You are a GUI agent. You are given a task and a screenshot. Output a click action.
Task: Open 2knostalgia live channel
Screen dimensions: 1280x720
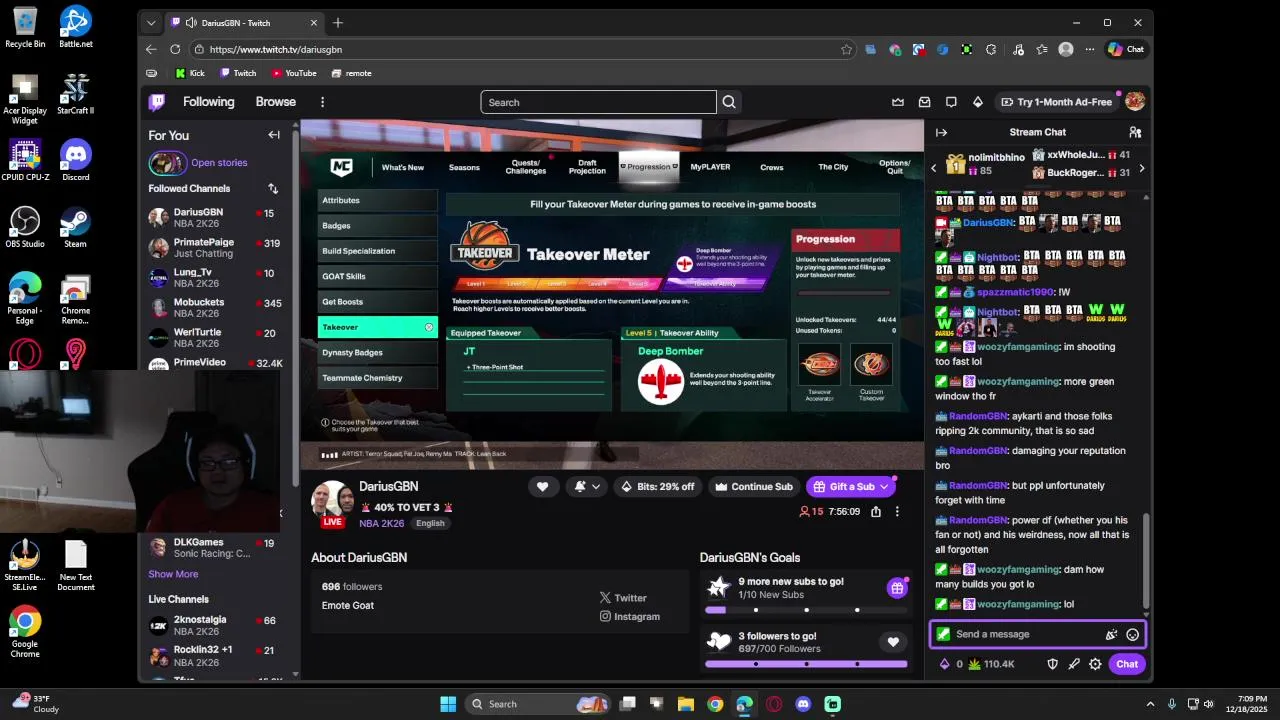click(215, 626)
